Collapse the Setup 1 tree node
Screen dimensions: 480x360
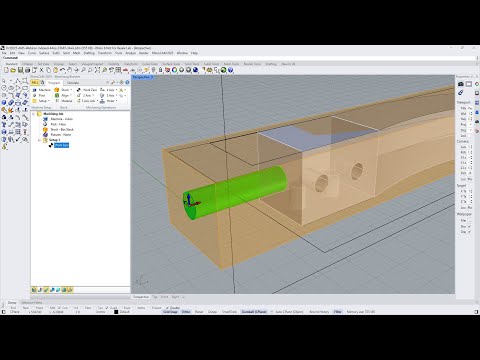click(x=39, y=140)
